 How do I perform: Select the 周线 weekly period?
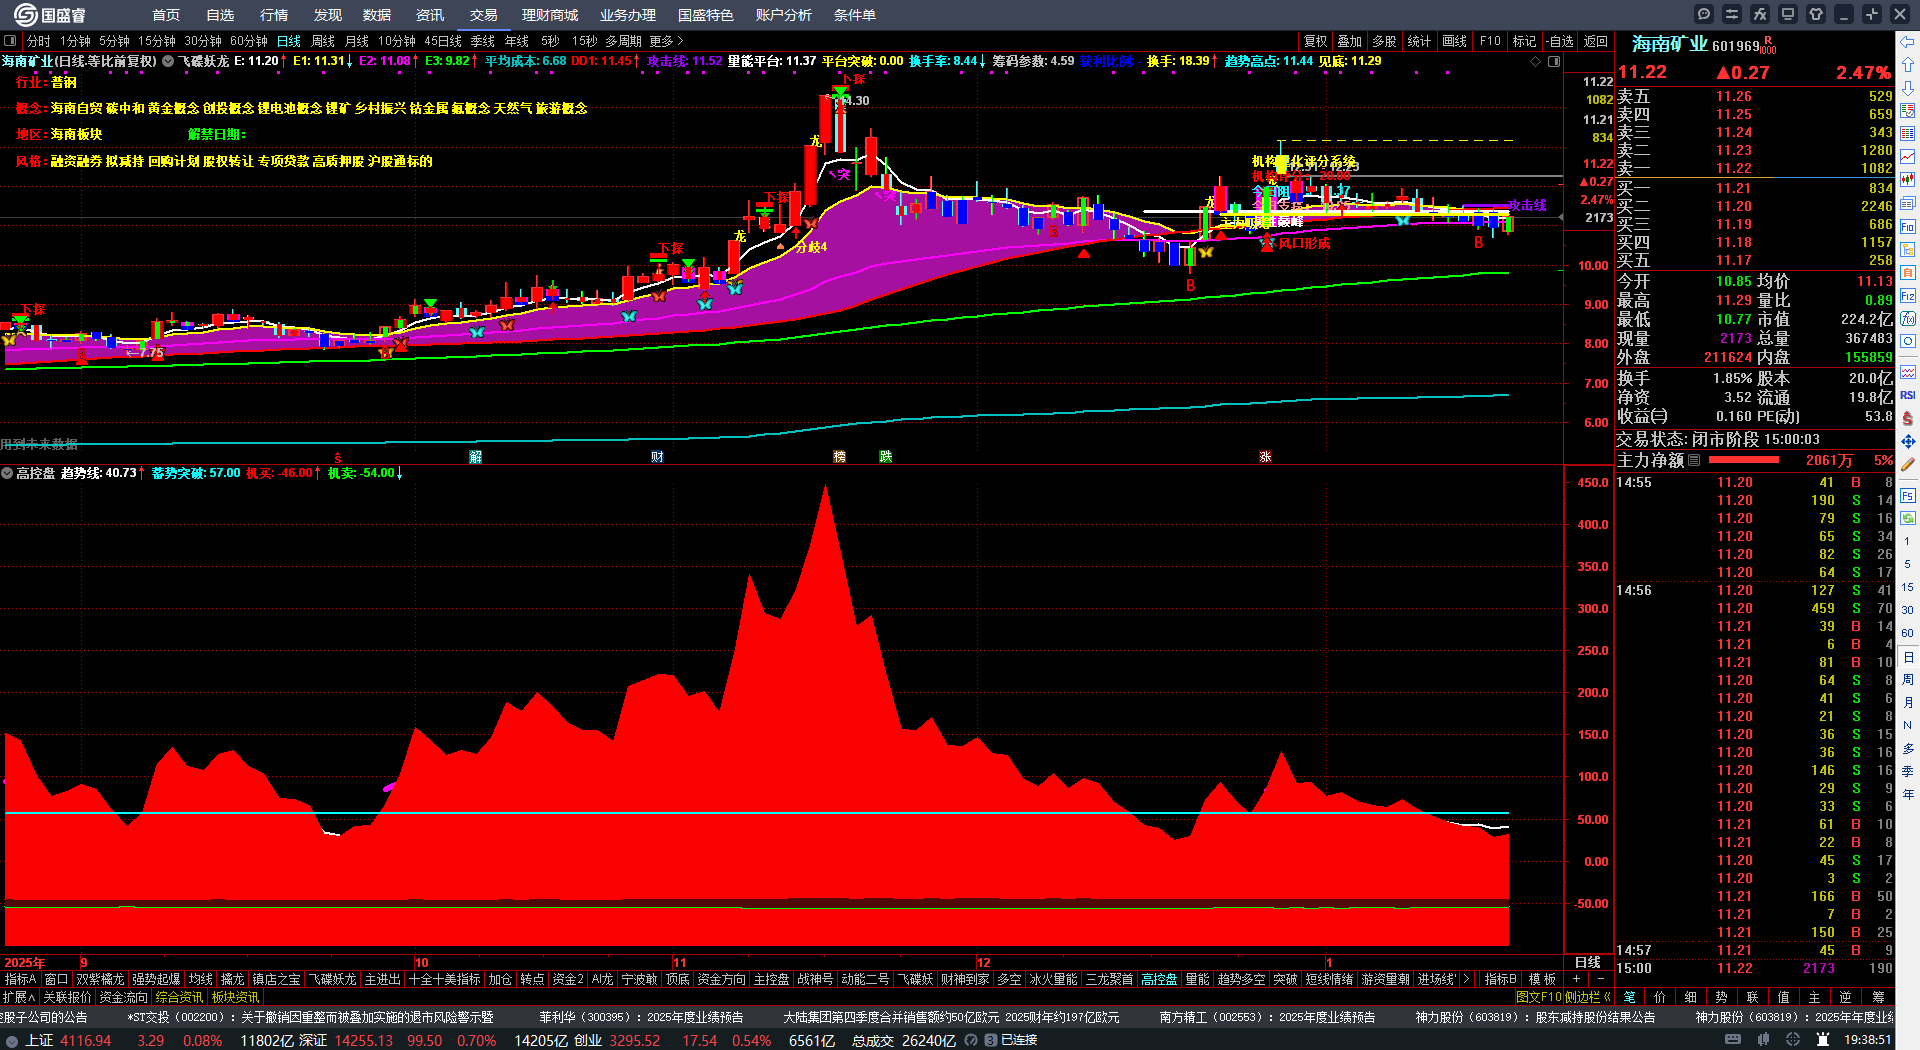(x=323, y=41)
